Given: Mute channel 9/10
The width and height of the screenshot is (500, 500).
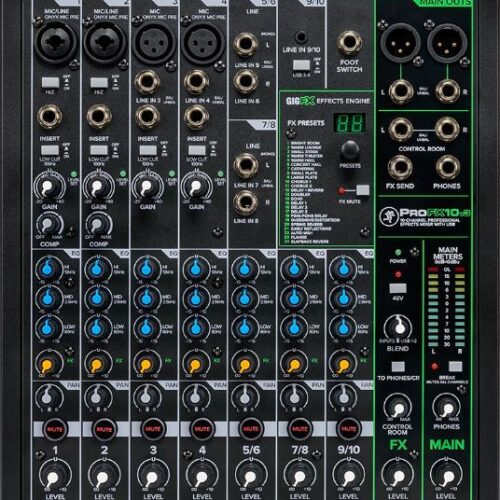Looking at the screenshot, I should click(x=349, y=429).
